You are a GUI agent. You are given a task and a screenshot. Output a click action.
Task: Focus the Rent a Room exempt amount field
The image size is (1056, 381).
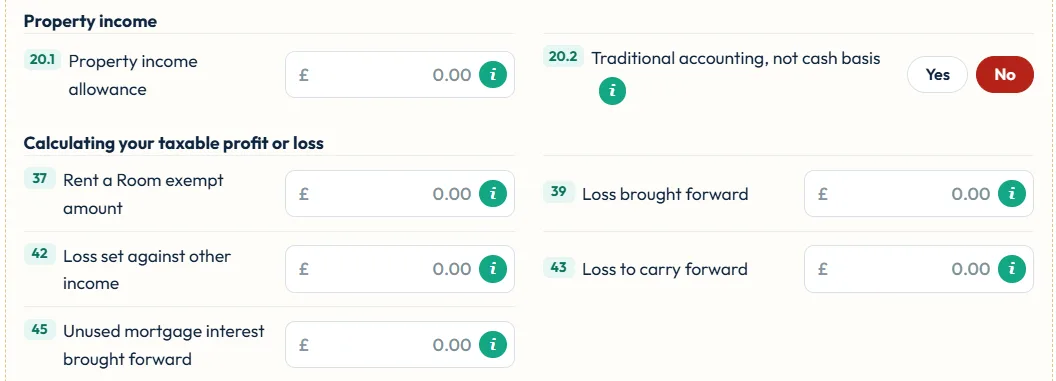click(400, 194)
